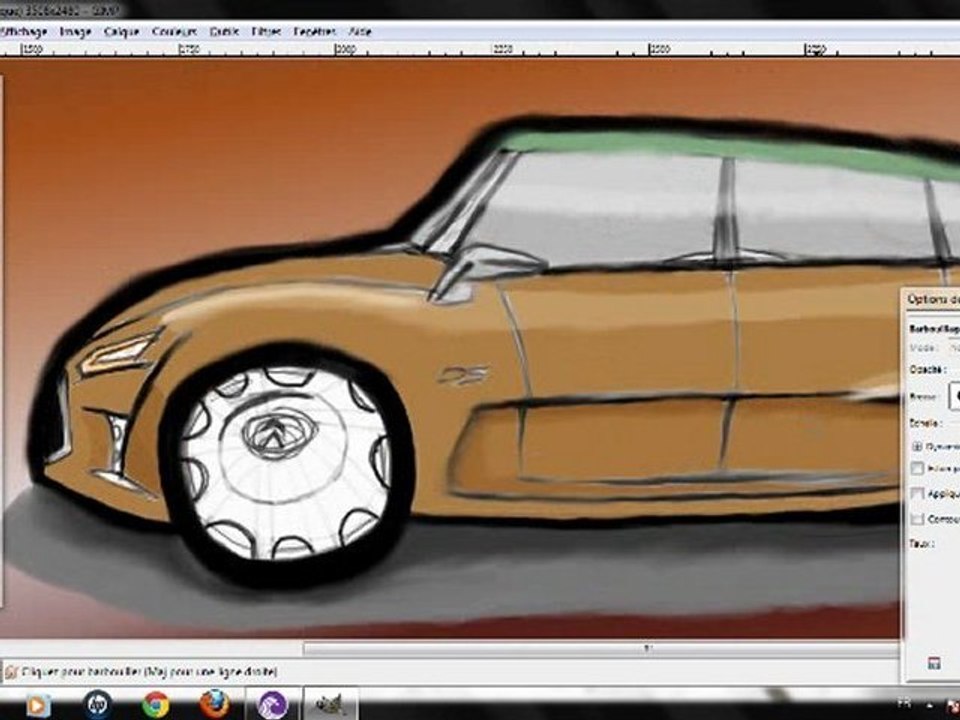Click the FR language indicator in tray

[x=903, y=703]
